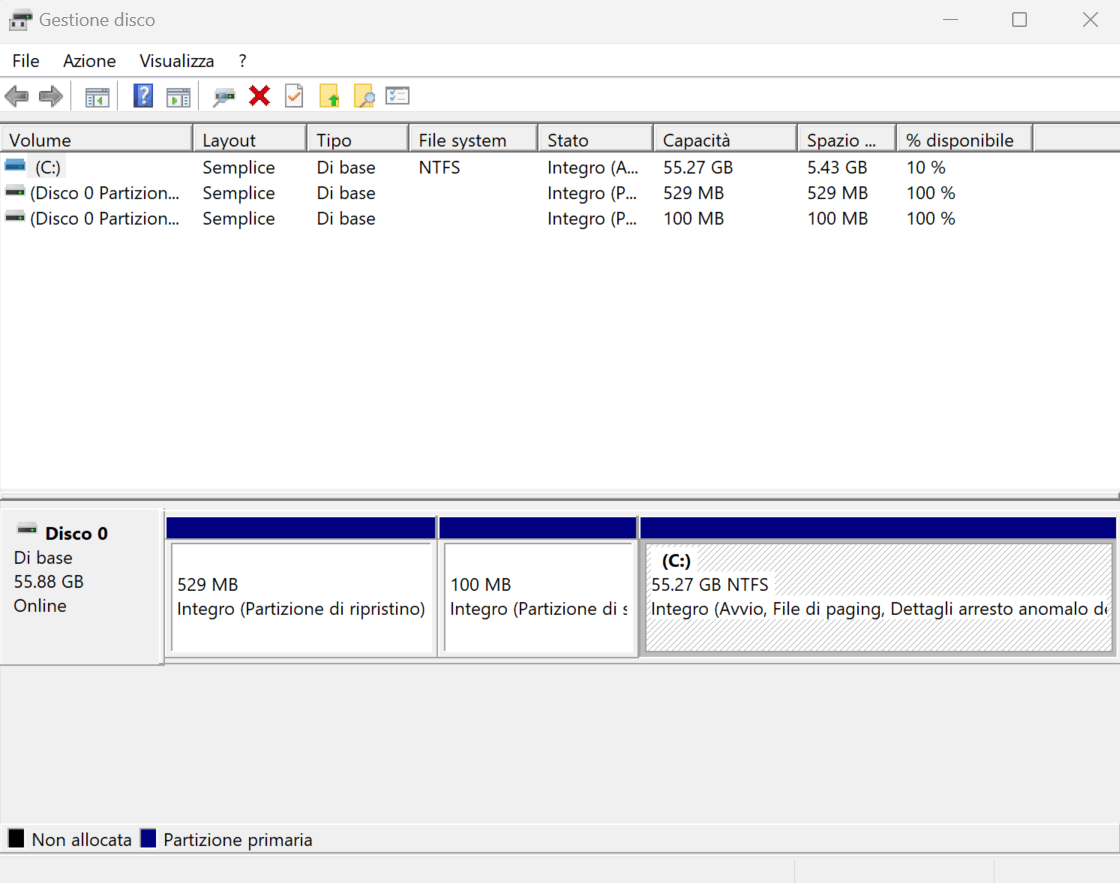The width and height of the screenshot is (1120, 883).
Task: Open the Azione menu
Action: click(89, 61)
